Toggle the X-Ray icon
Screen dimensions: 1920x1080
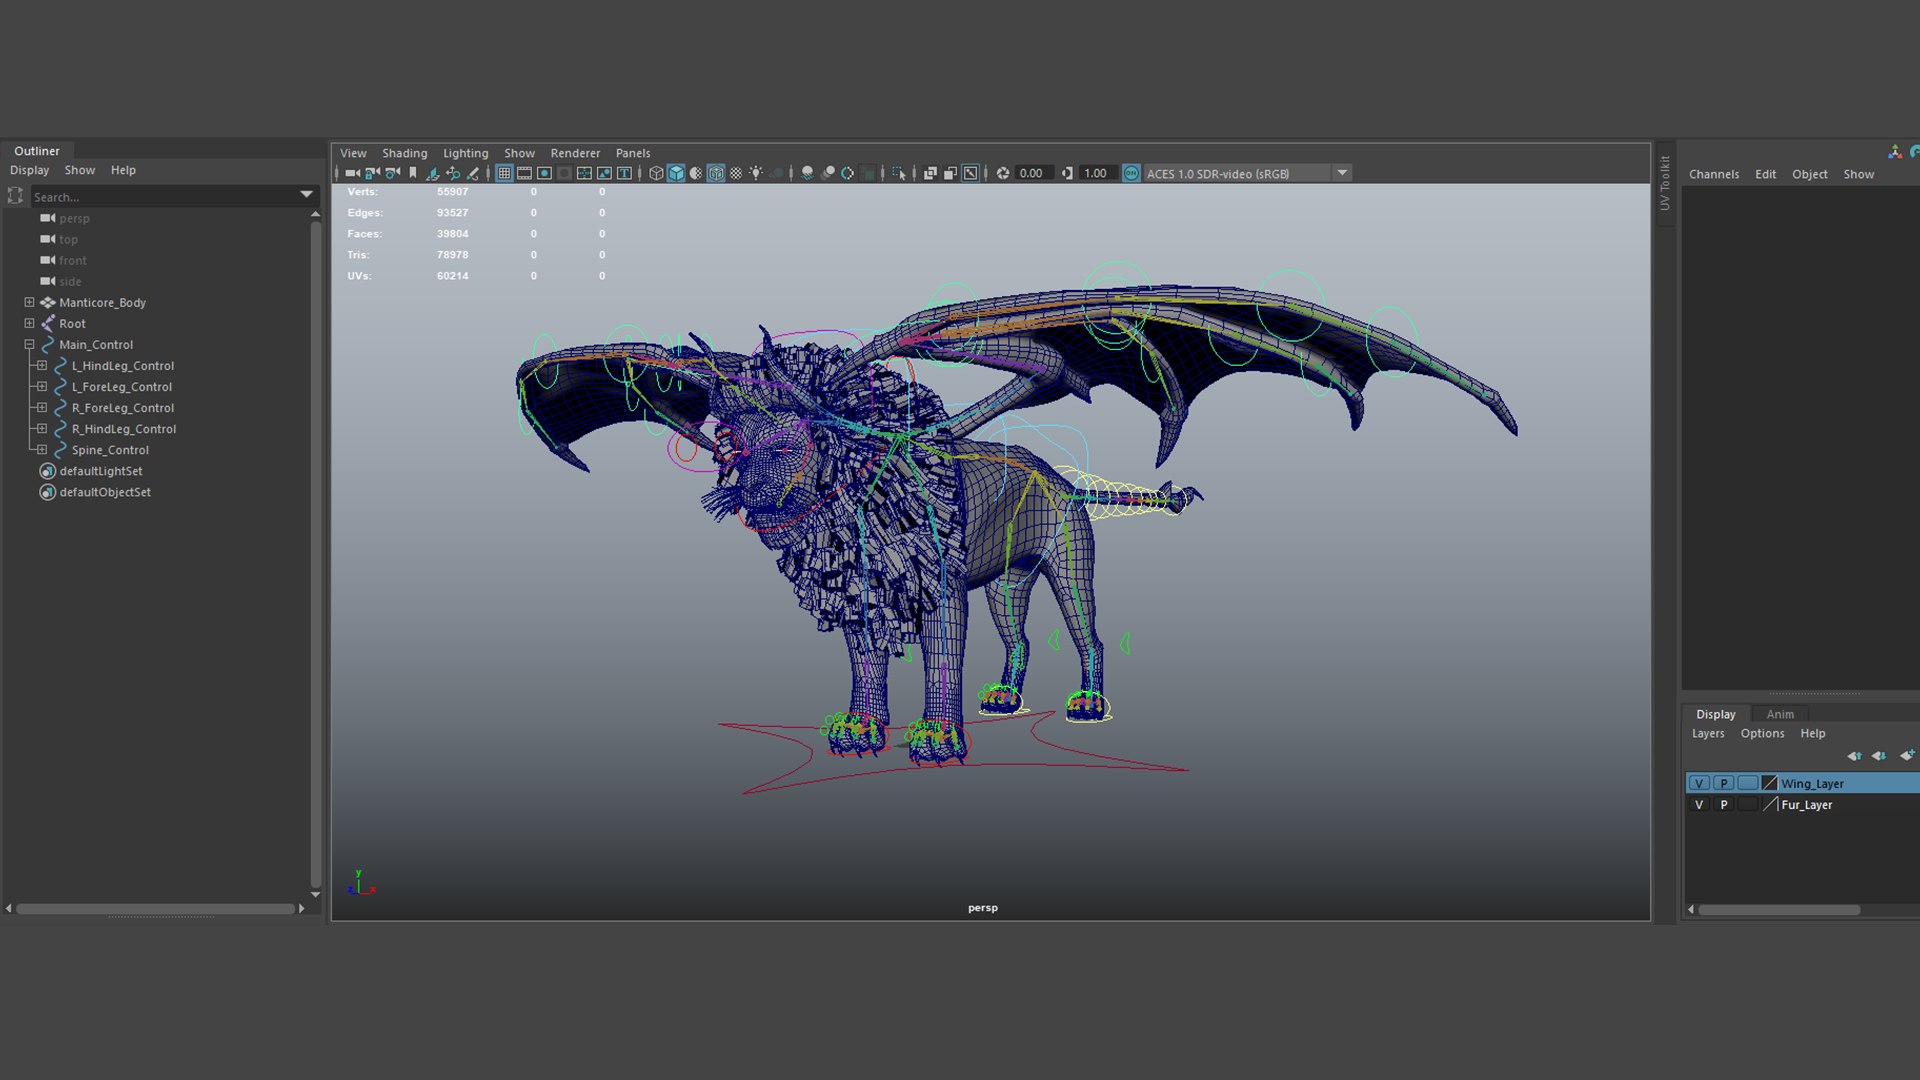point(930,173)
